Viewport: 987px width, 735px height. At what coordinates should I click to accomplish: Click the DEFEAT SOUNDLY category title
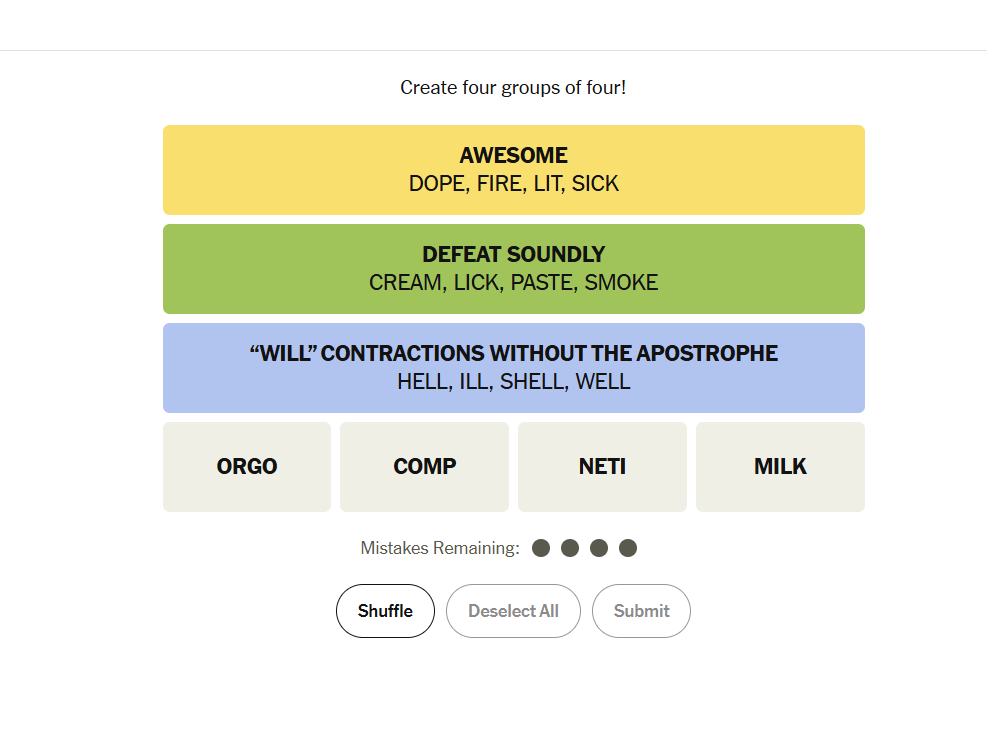(514, 254)
